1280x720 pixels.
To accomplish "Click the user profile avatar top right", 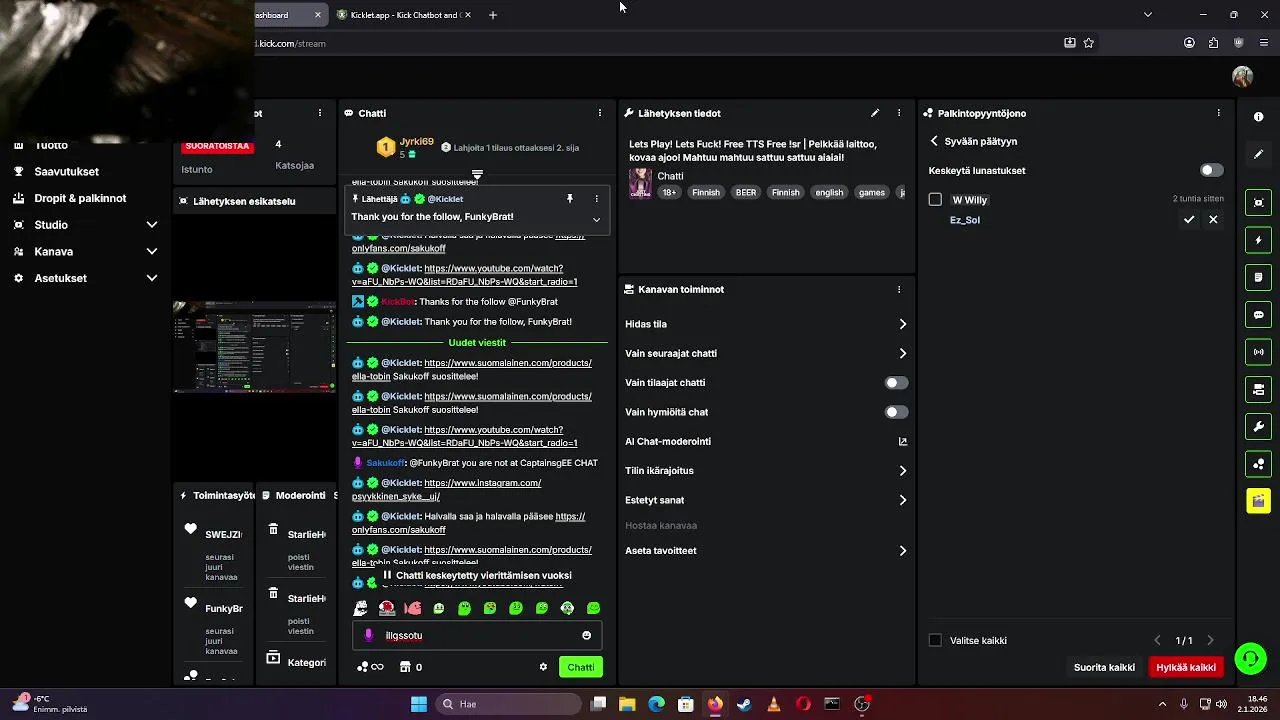I will pyautogui.click(x=1242, y=76).
